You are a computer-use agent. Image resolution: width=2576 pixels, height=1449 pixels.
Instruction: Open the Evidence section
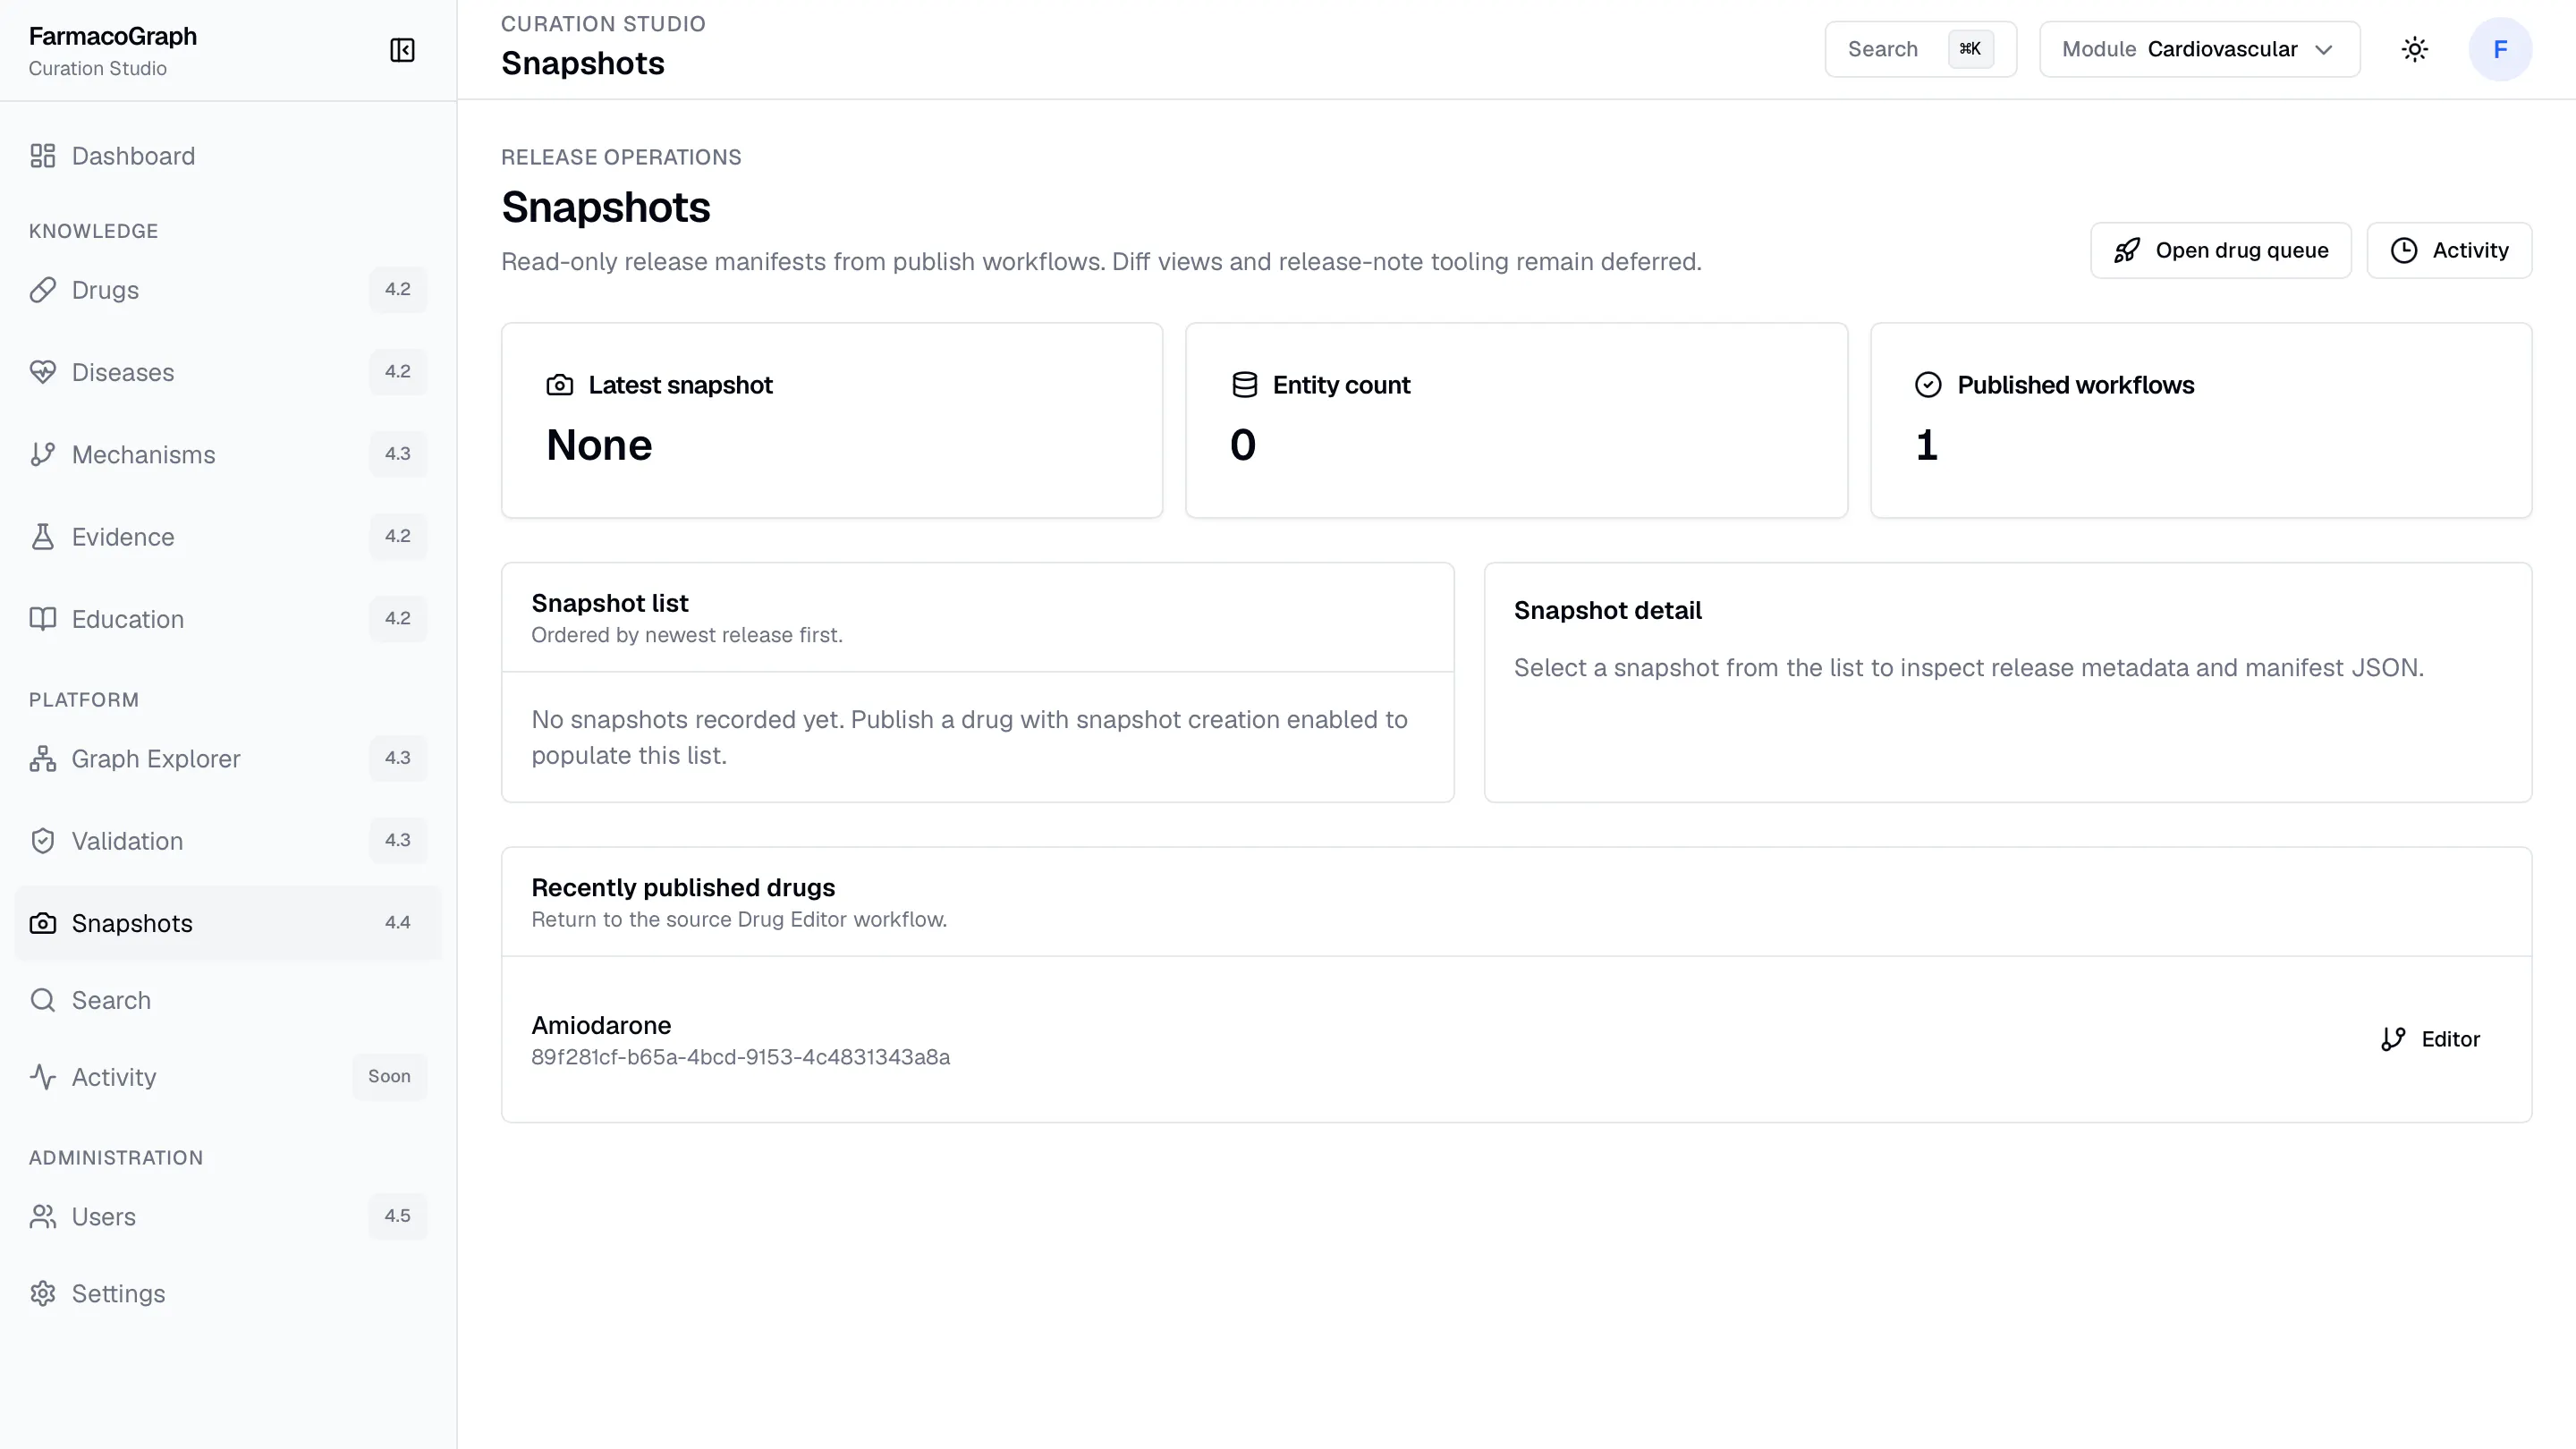(x=228, y=537)
